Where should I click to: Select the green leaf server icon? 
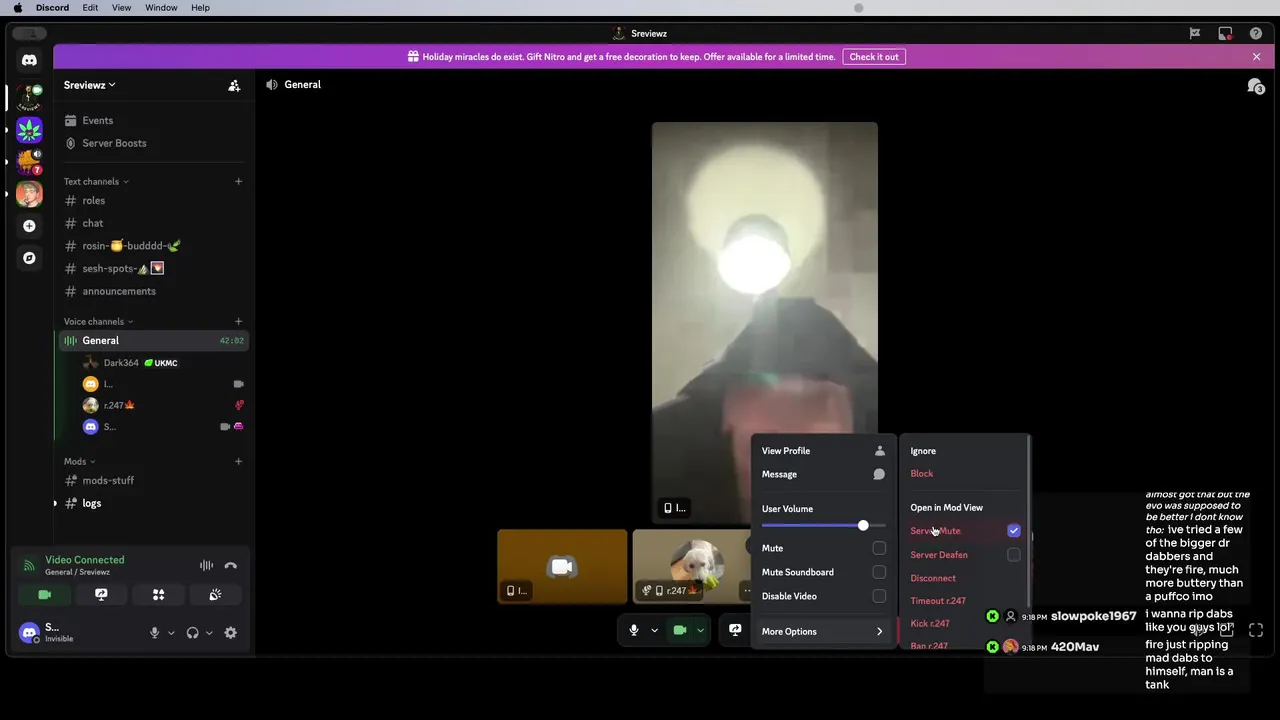pyautogui.click(x=29, y=130)
